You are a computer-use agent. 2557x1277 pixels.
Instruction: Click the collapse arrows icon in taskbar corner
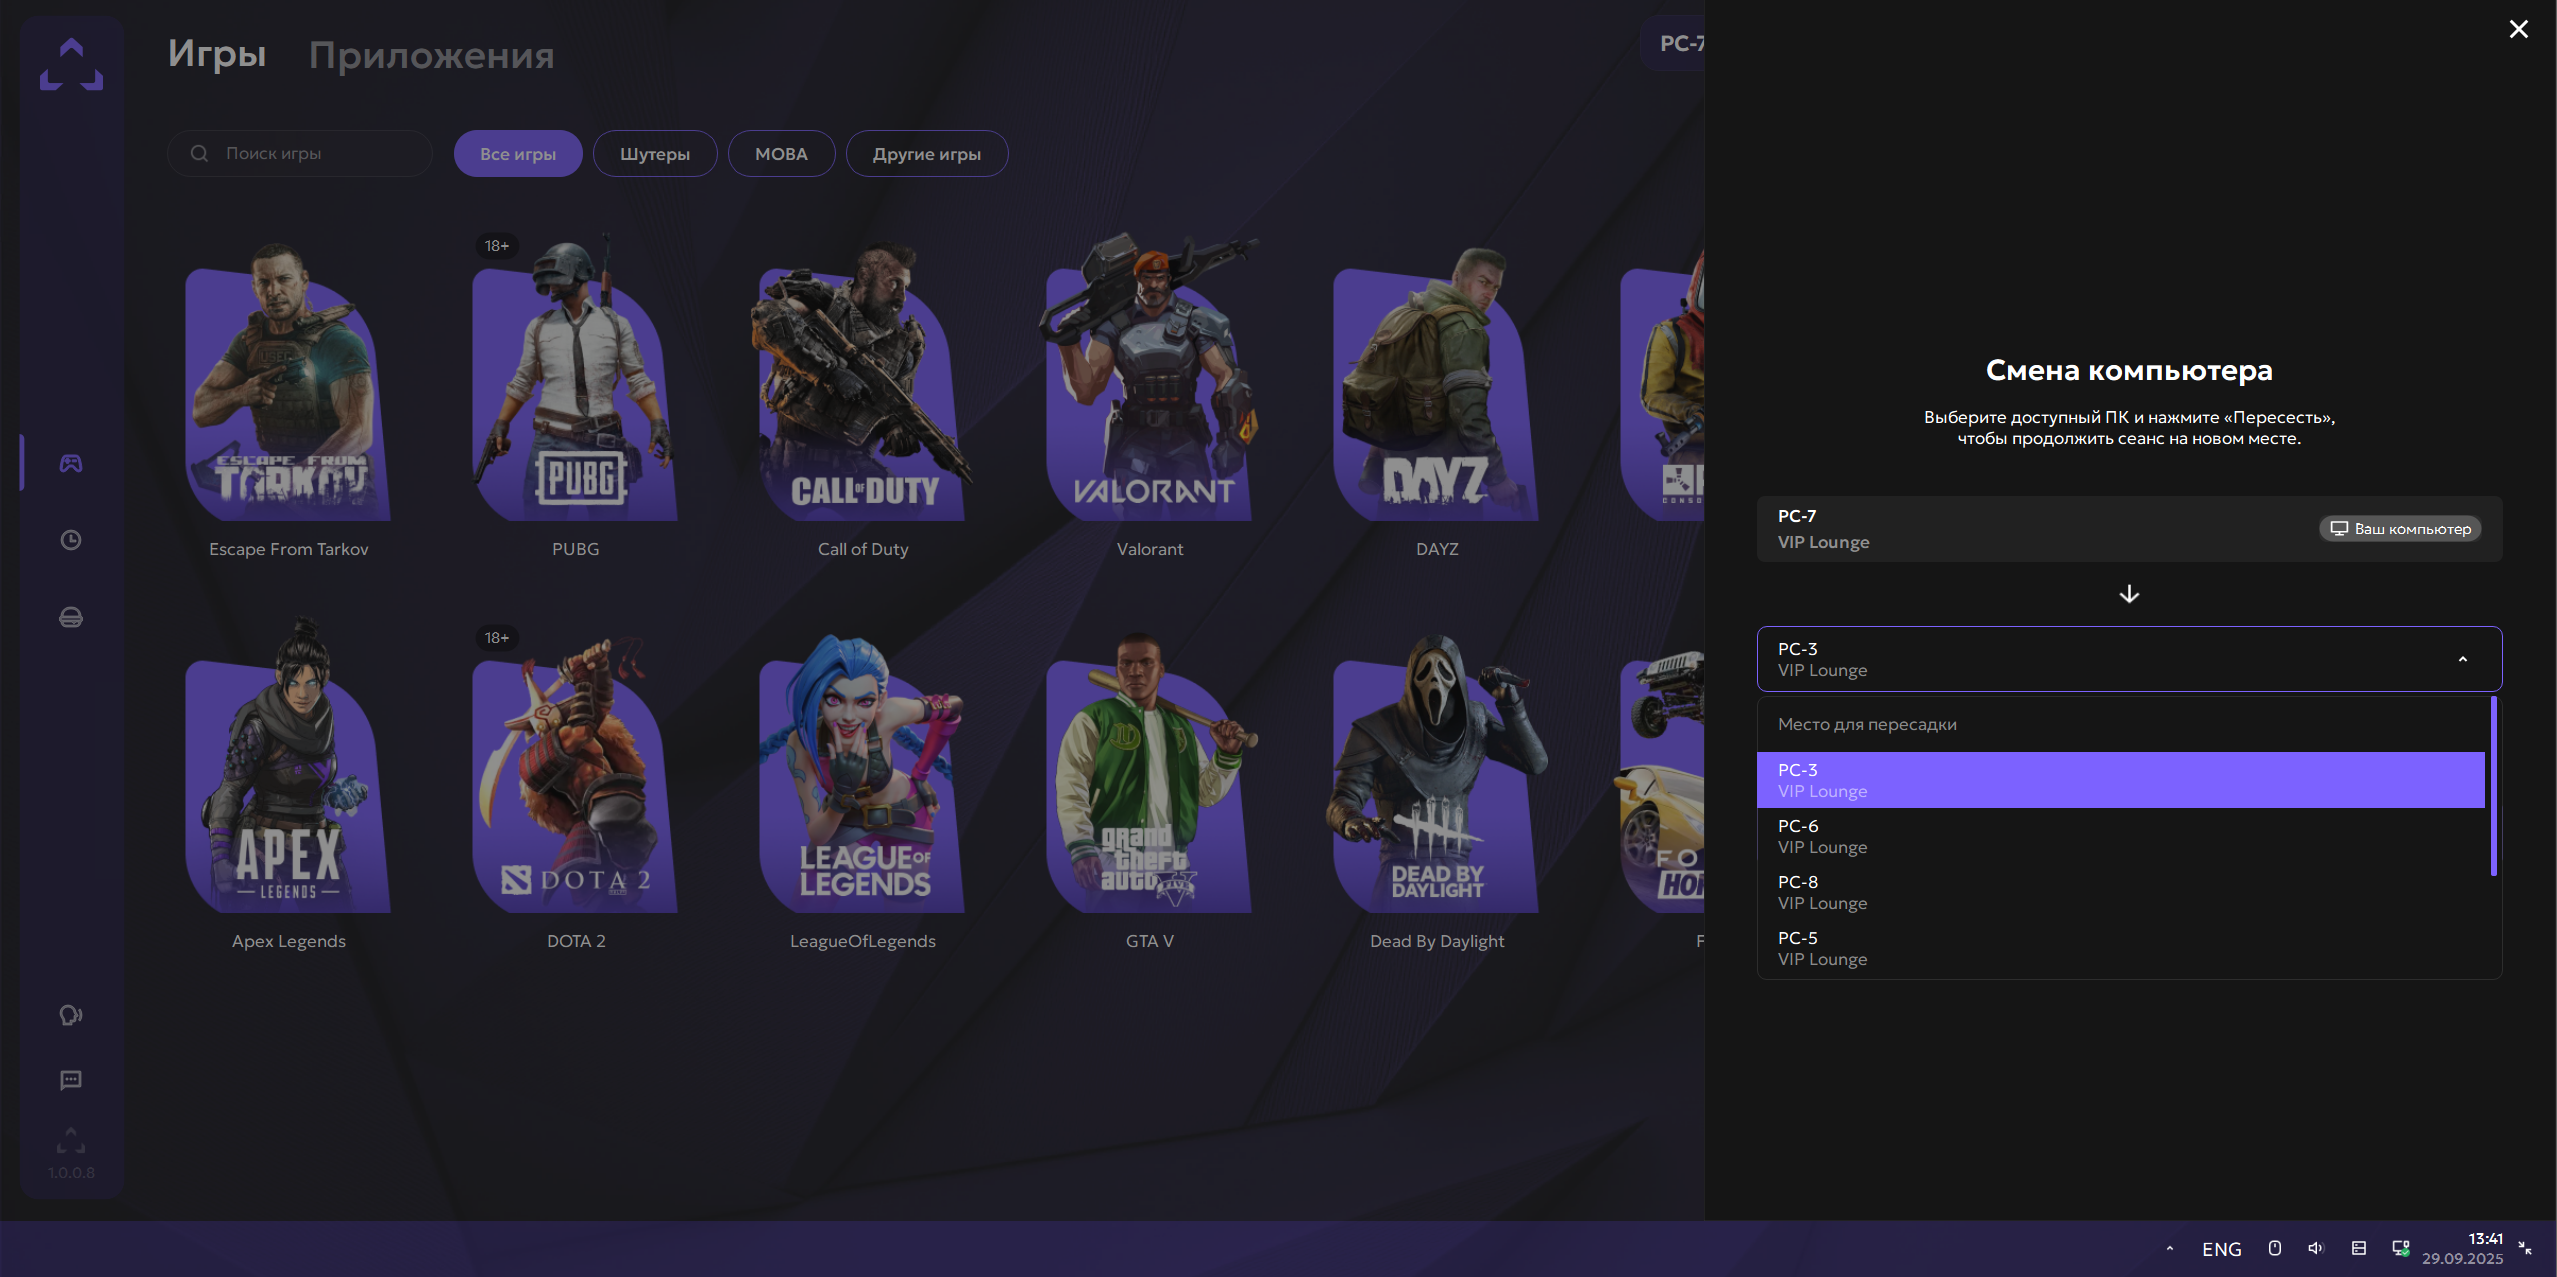(2525, 1248)
